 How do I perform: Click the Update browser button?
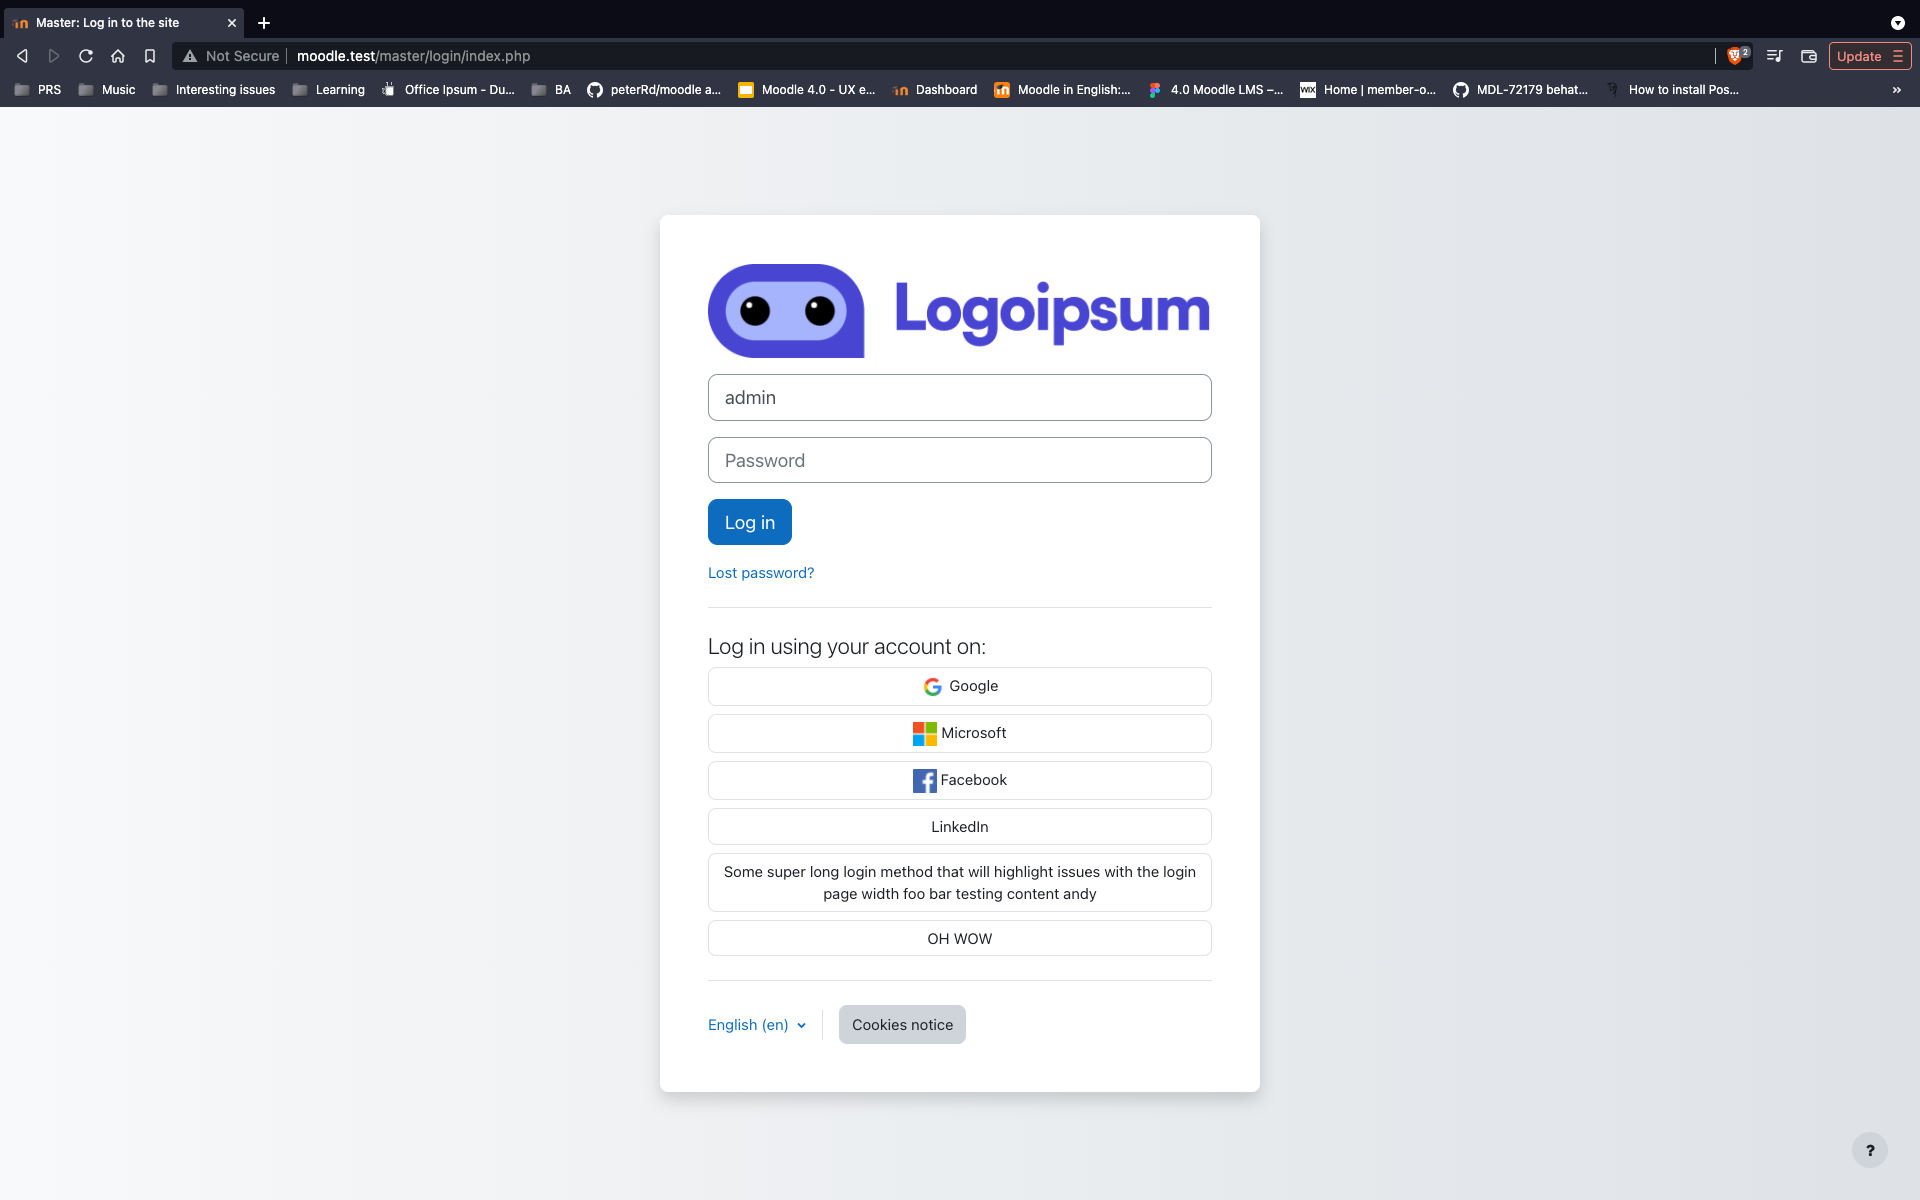[1870, 56]
